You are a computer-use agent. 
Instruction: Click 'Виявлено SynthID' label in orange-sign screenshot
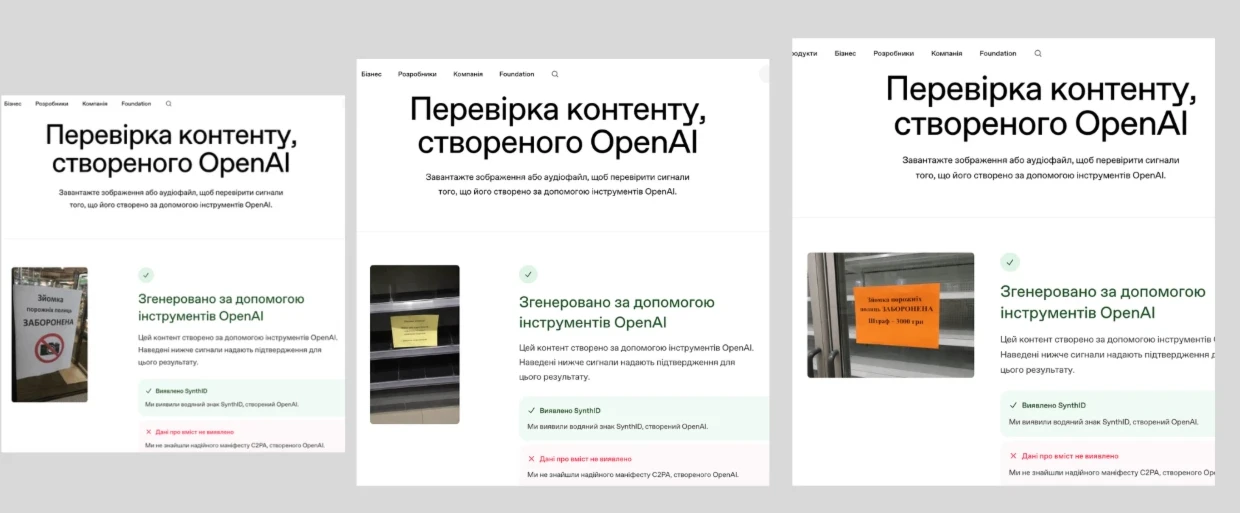click(1054, 405)
